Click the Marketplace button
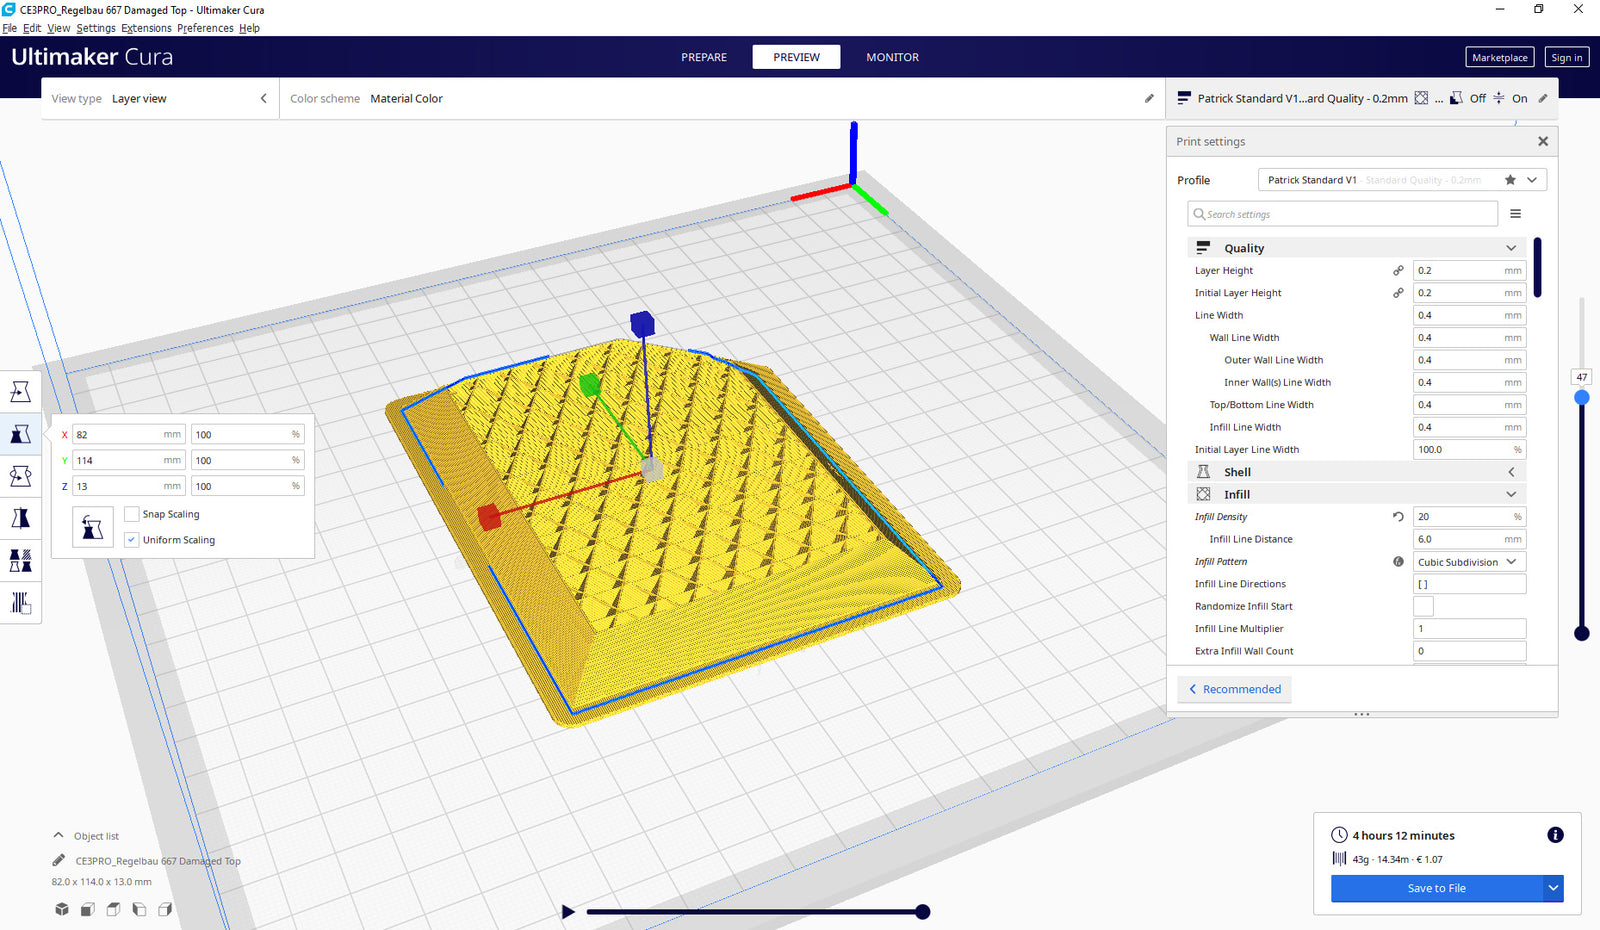Image resolution: width=1600 pixels, height=930 pixels. pos(1499,57)
